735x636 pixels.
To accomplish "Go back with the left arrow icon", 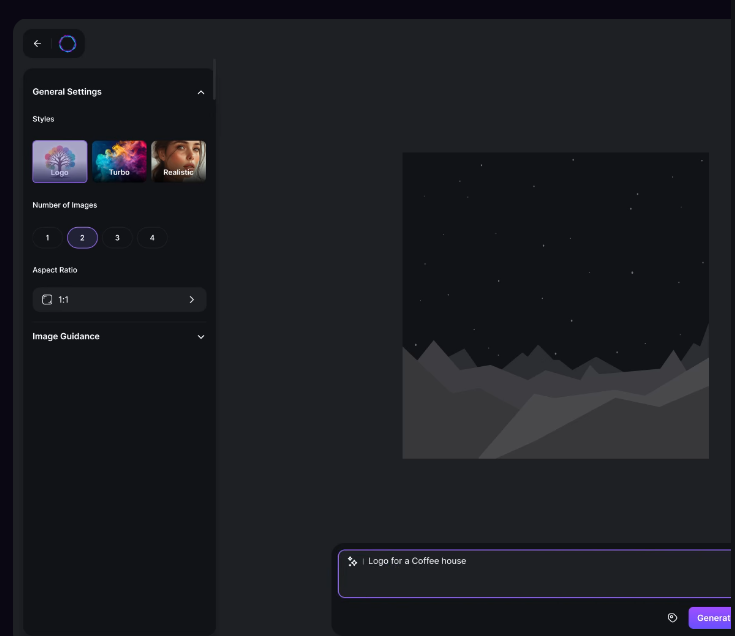I will (38, 44).
